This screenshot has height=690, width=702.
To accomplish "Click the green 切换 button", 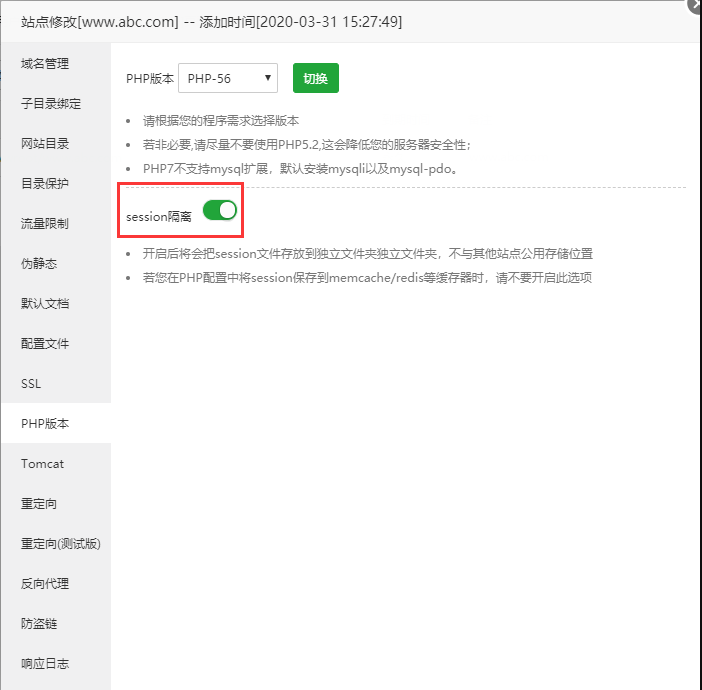I will click(316, 78).
